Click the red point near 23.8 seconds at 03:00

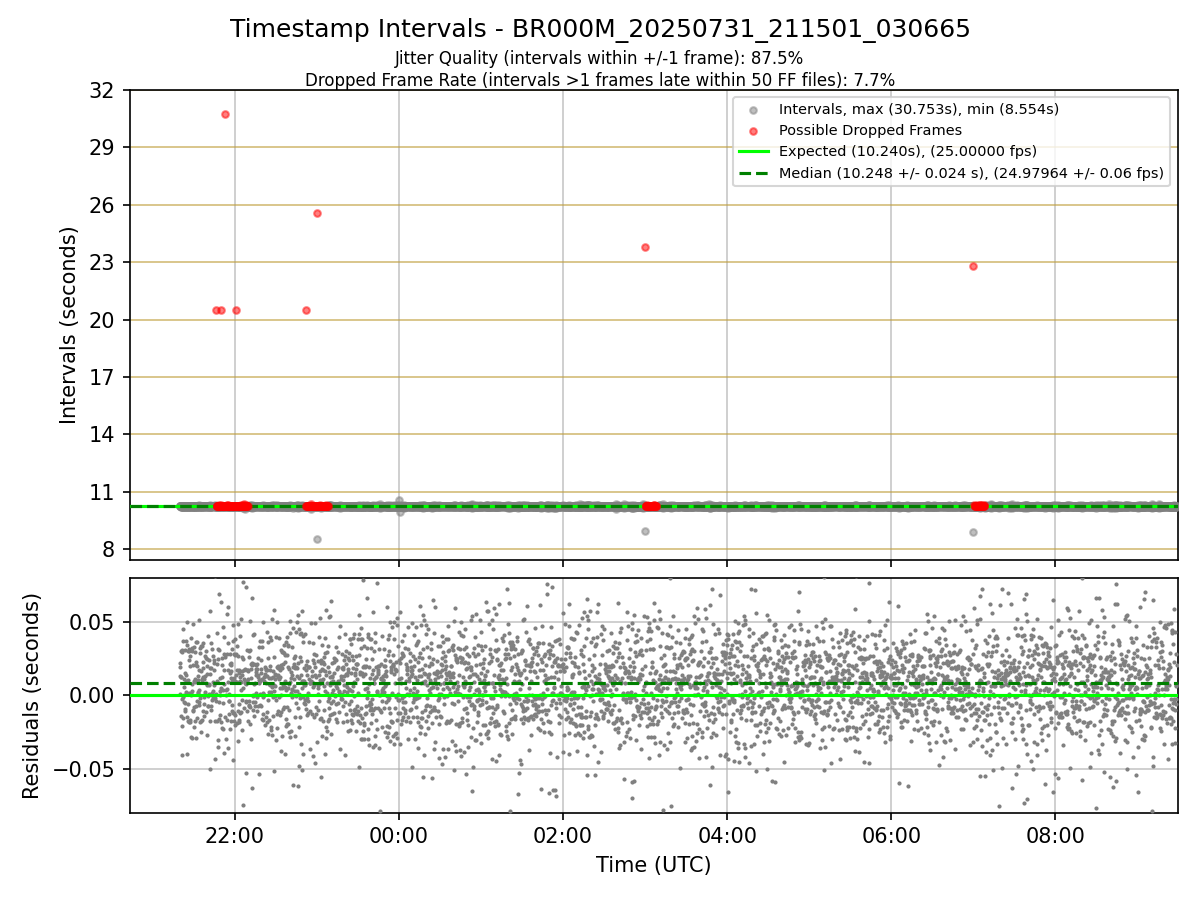click(645, 247)
